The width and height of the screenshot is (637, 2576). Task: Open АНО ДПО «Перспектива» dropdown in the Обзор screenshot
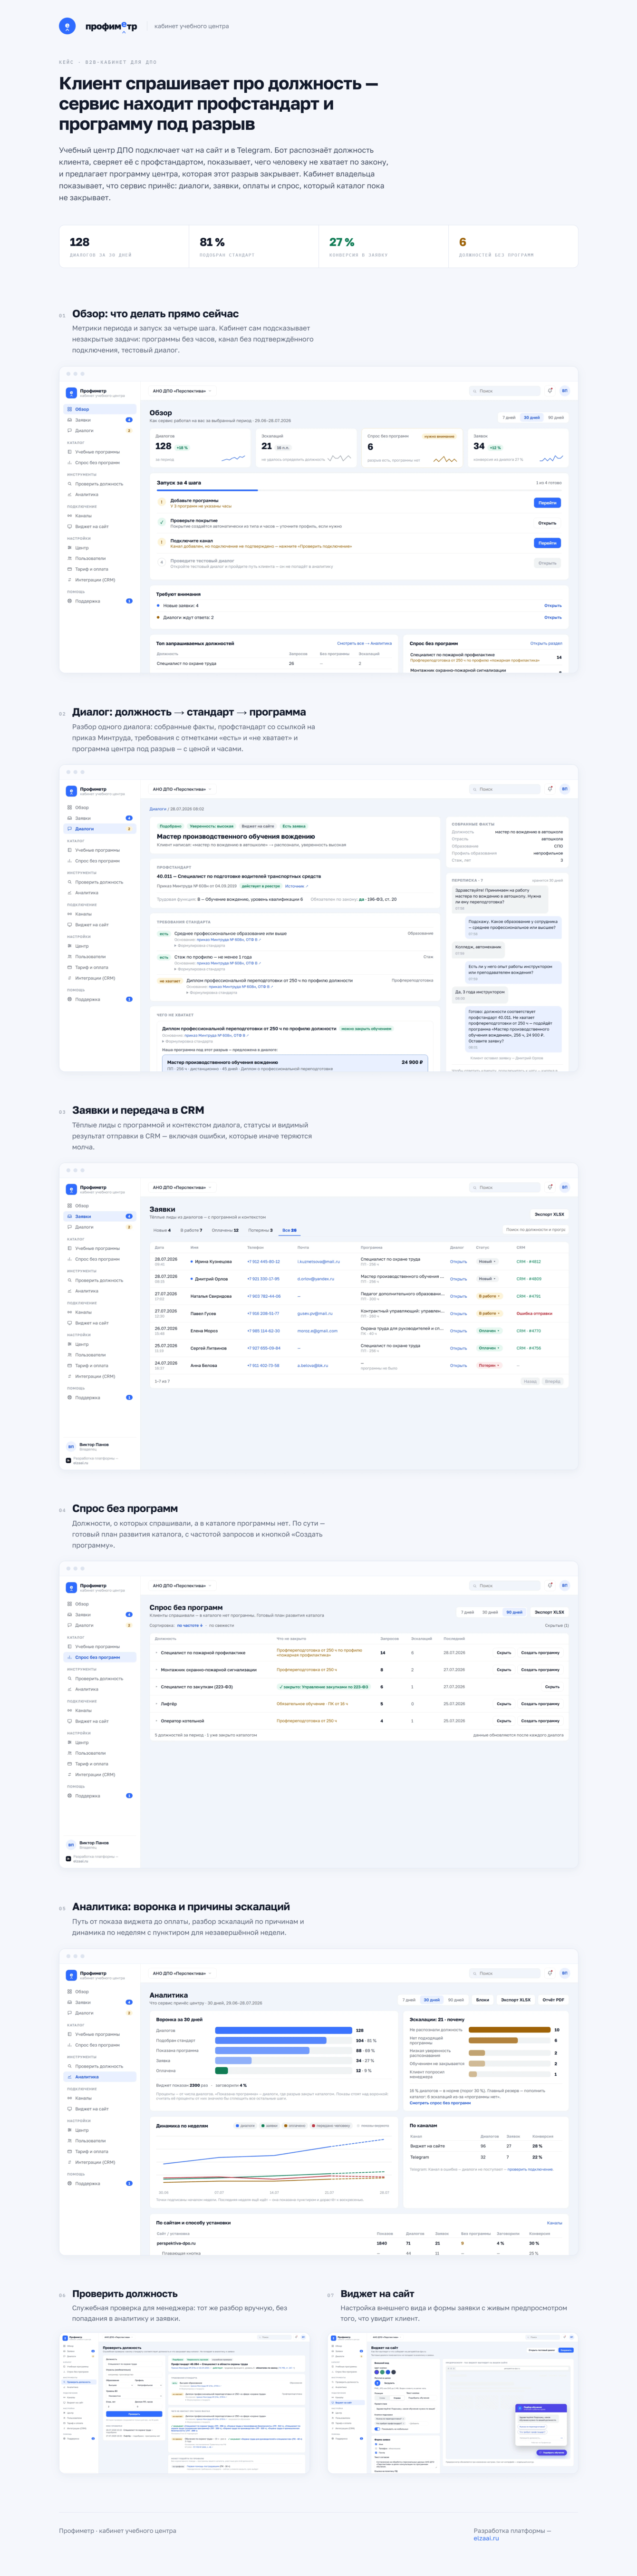pos(182,391)
